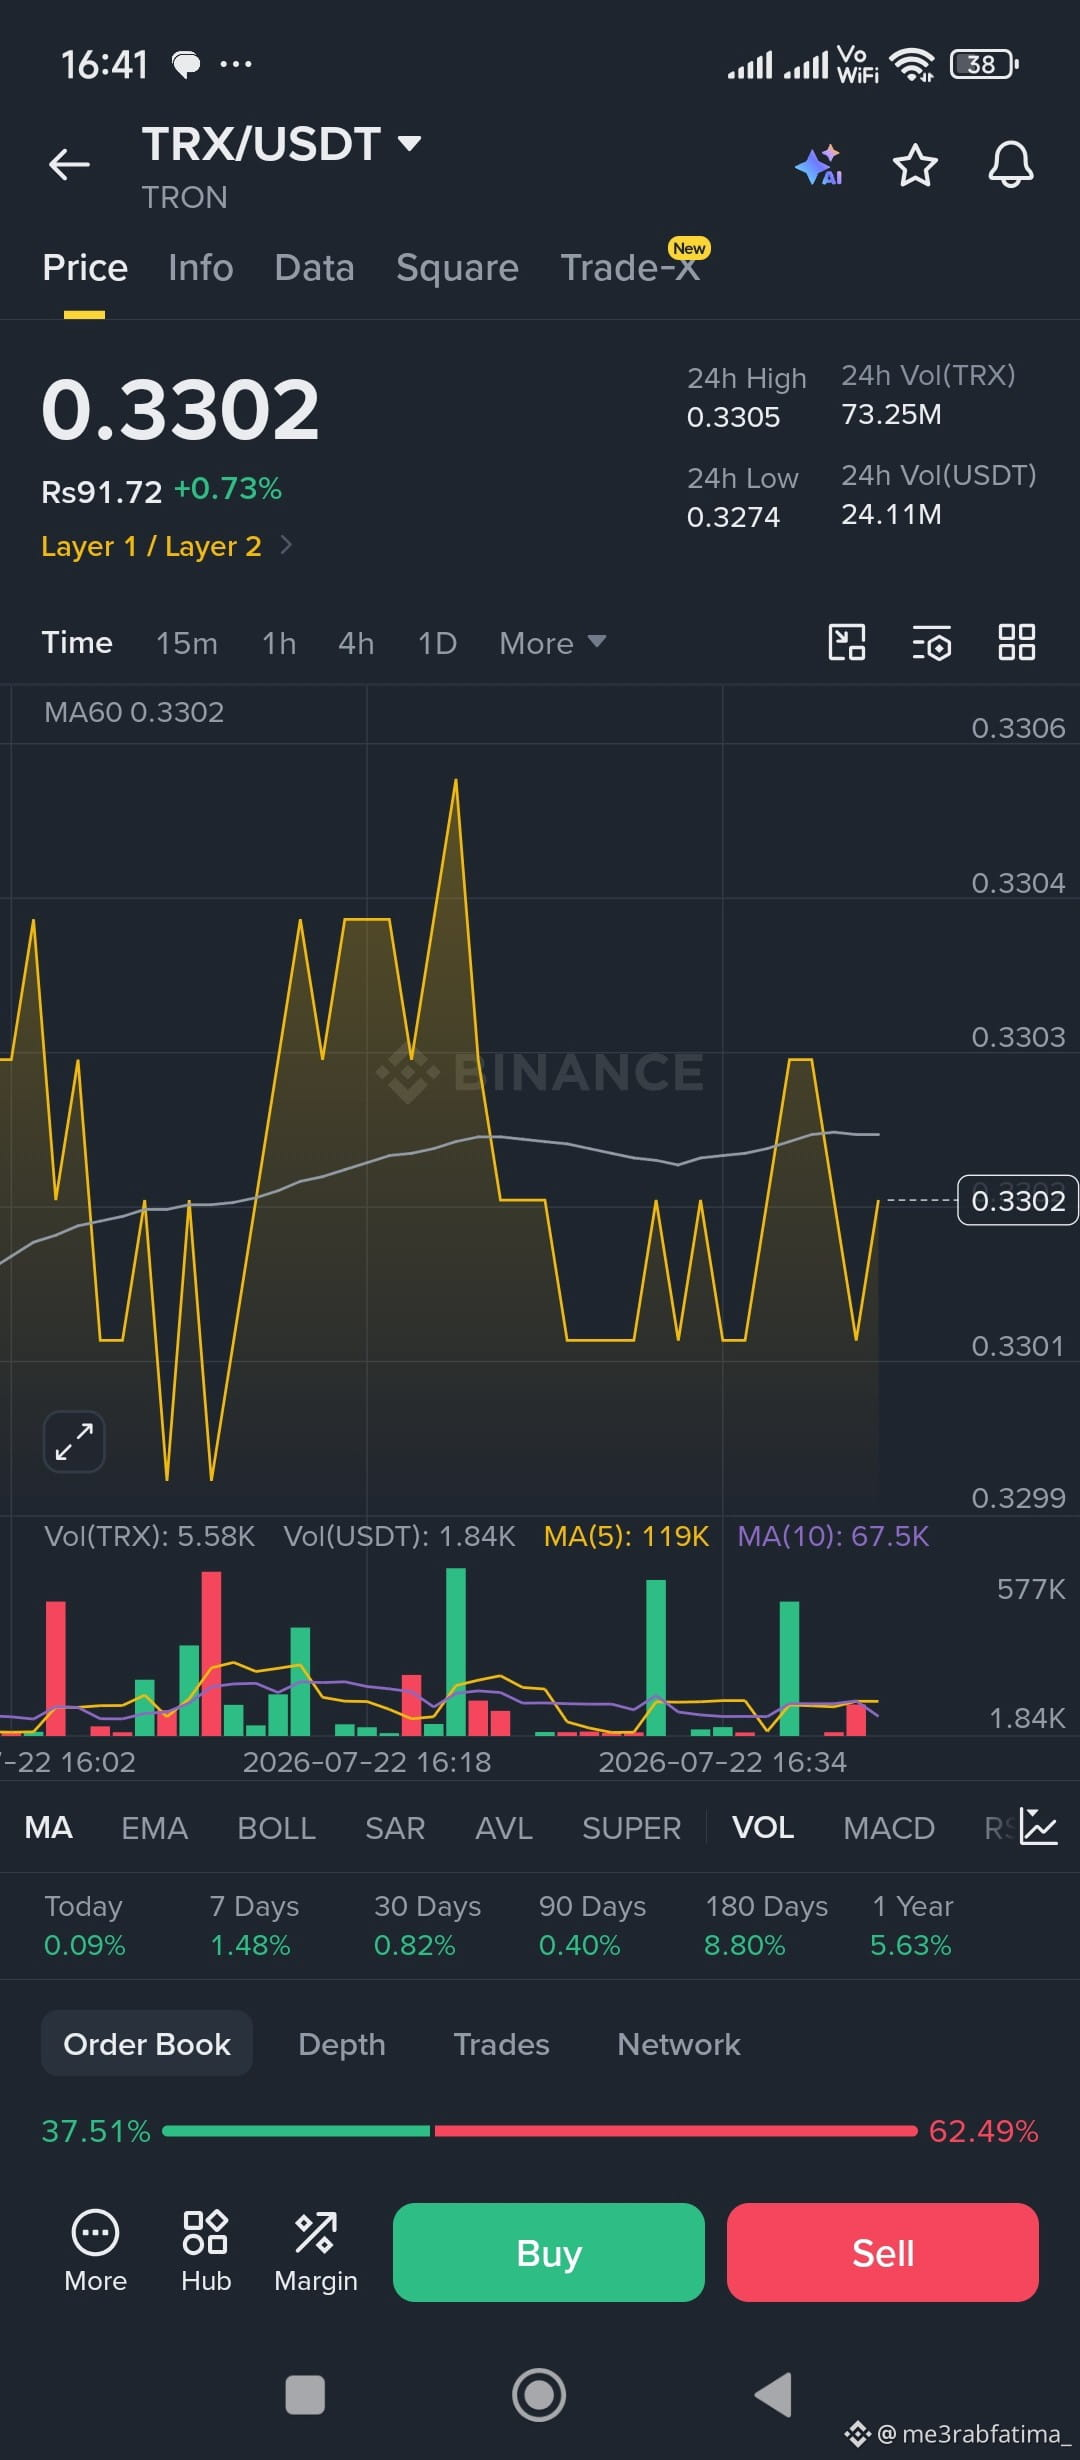
Task: Select the 4h interval
Action: point(356,643)
